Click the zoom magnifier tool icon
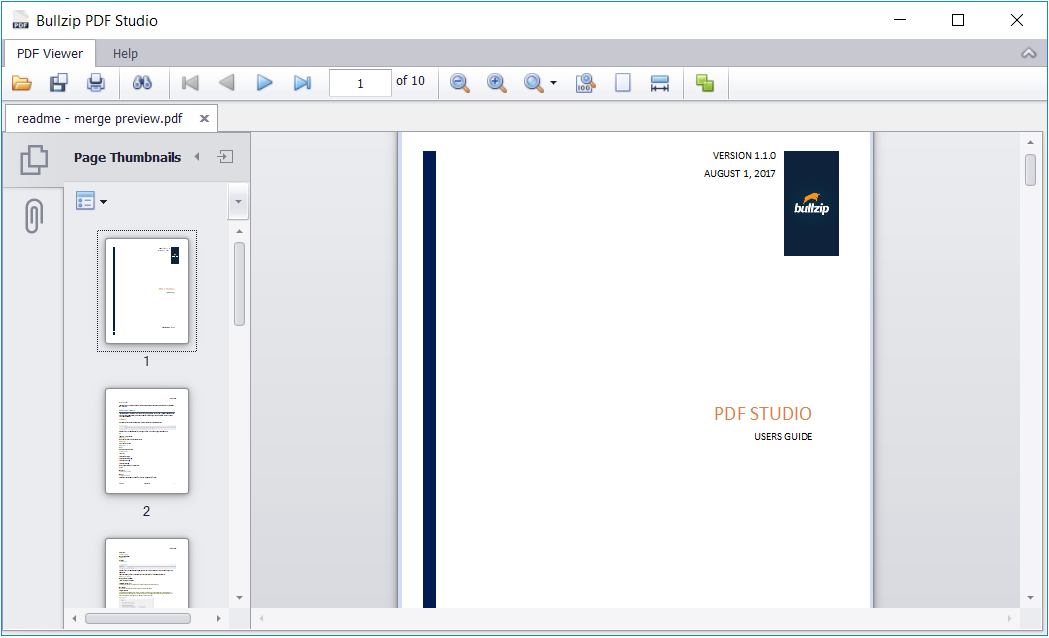The image size is (1049, 638). [533, 83]
